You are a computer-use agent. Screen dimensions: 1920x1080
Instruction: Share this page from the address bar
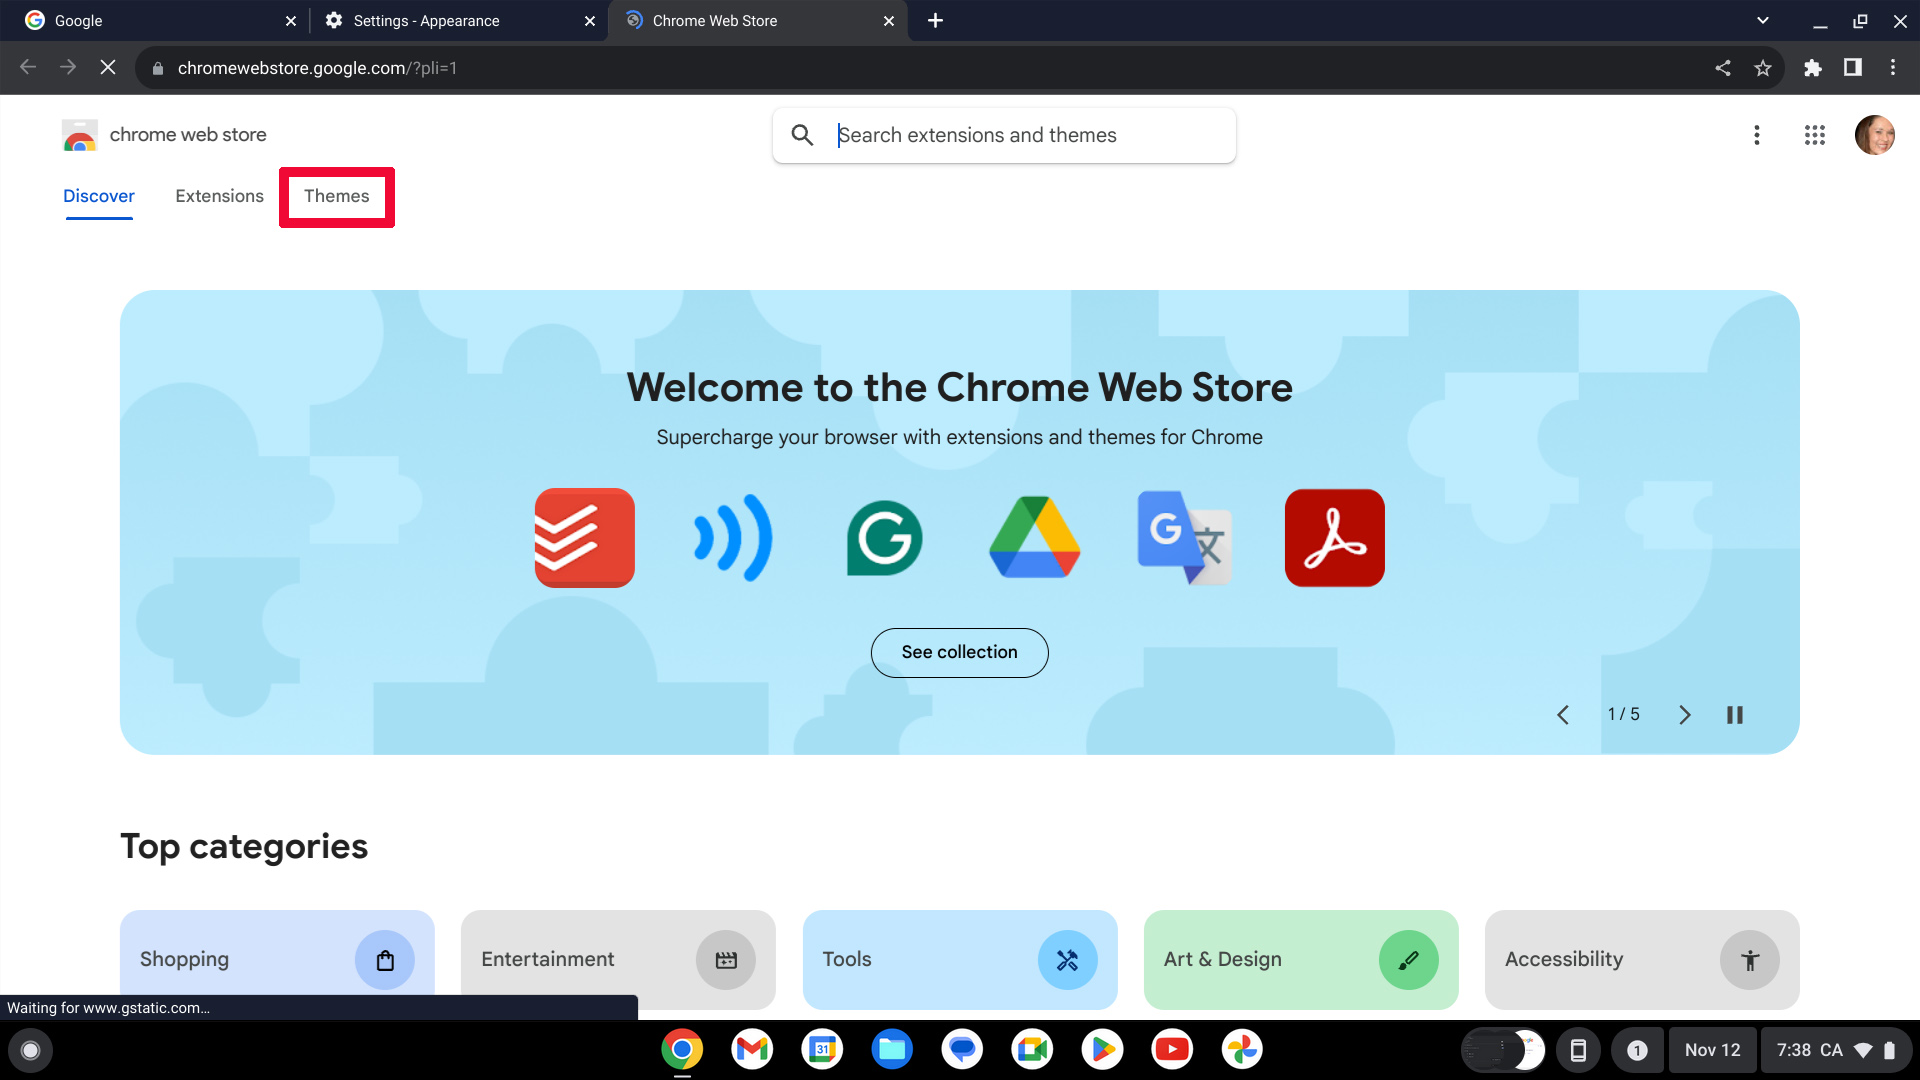coord(1722,68)
